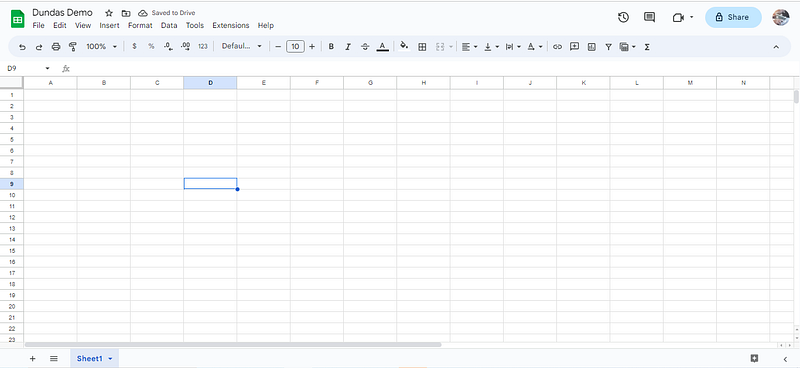Click the Share button

click(733, 17)
